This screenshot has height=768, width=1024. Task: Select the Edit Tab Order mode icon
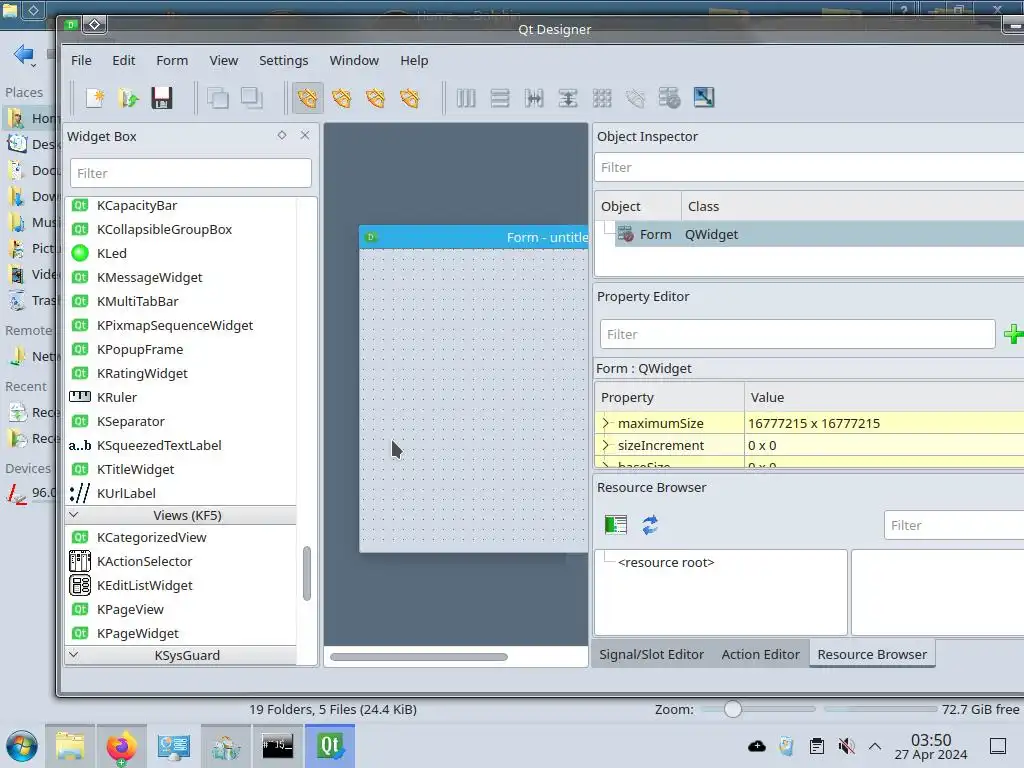click(x=409, y=99)
